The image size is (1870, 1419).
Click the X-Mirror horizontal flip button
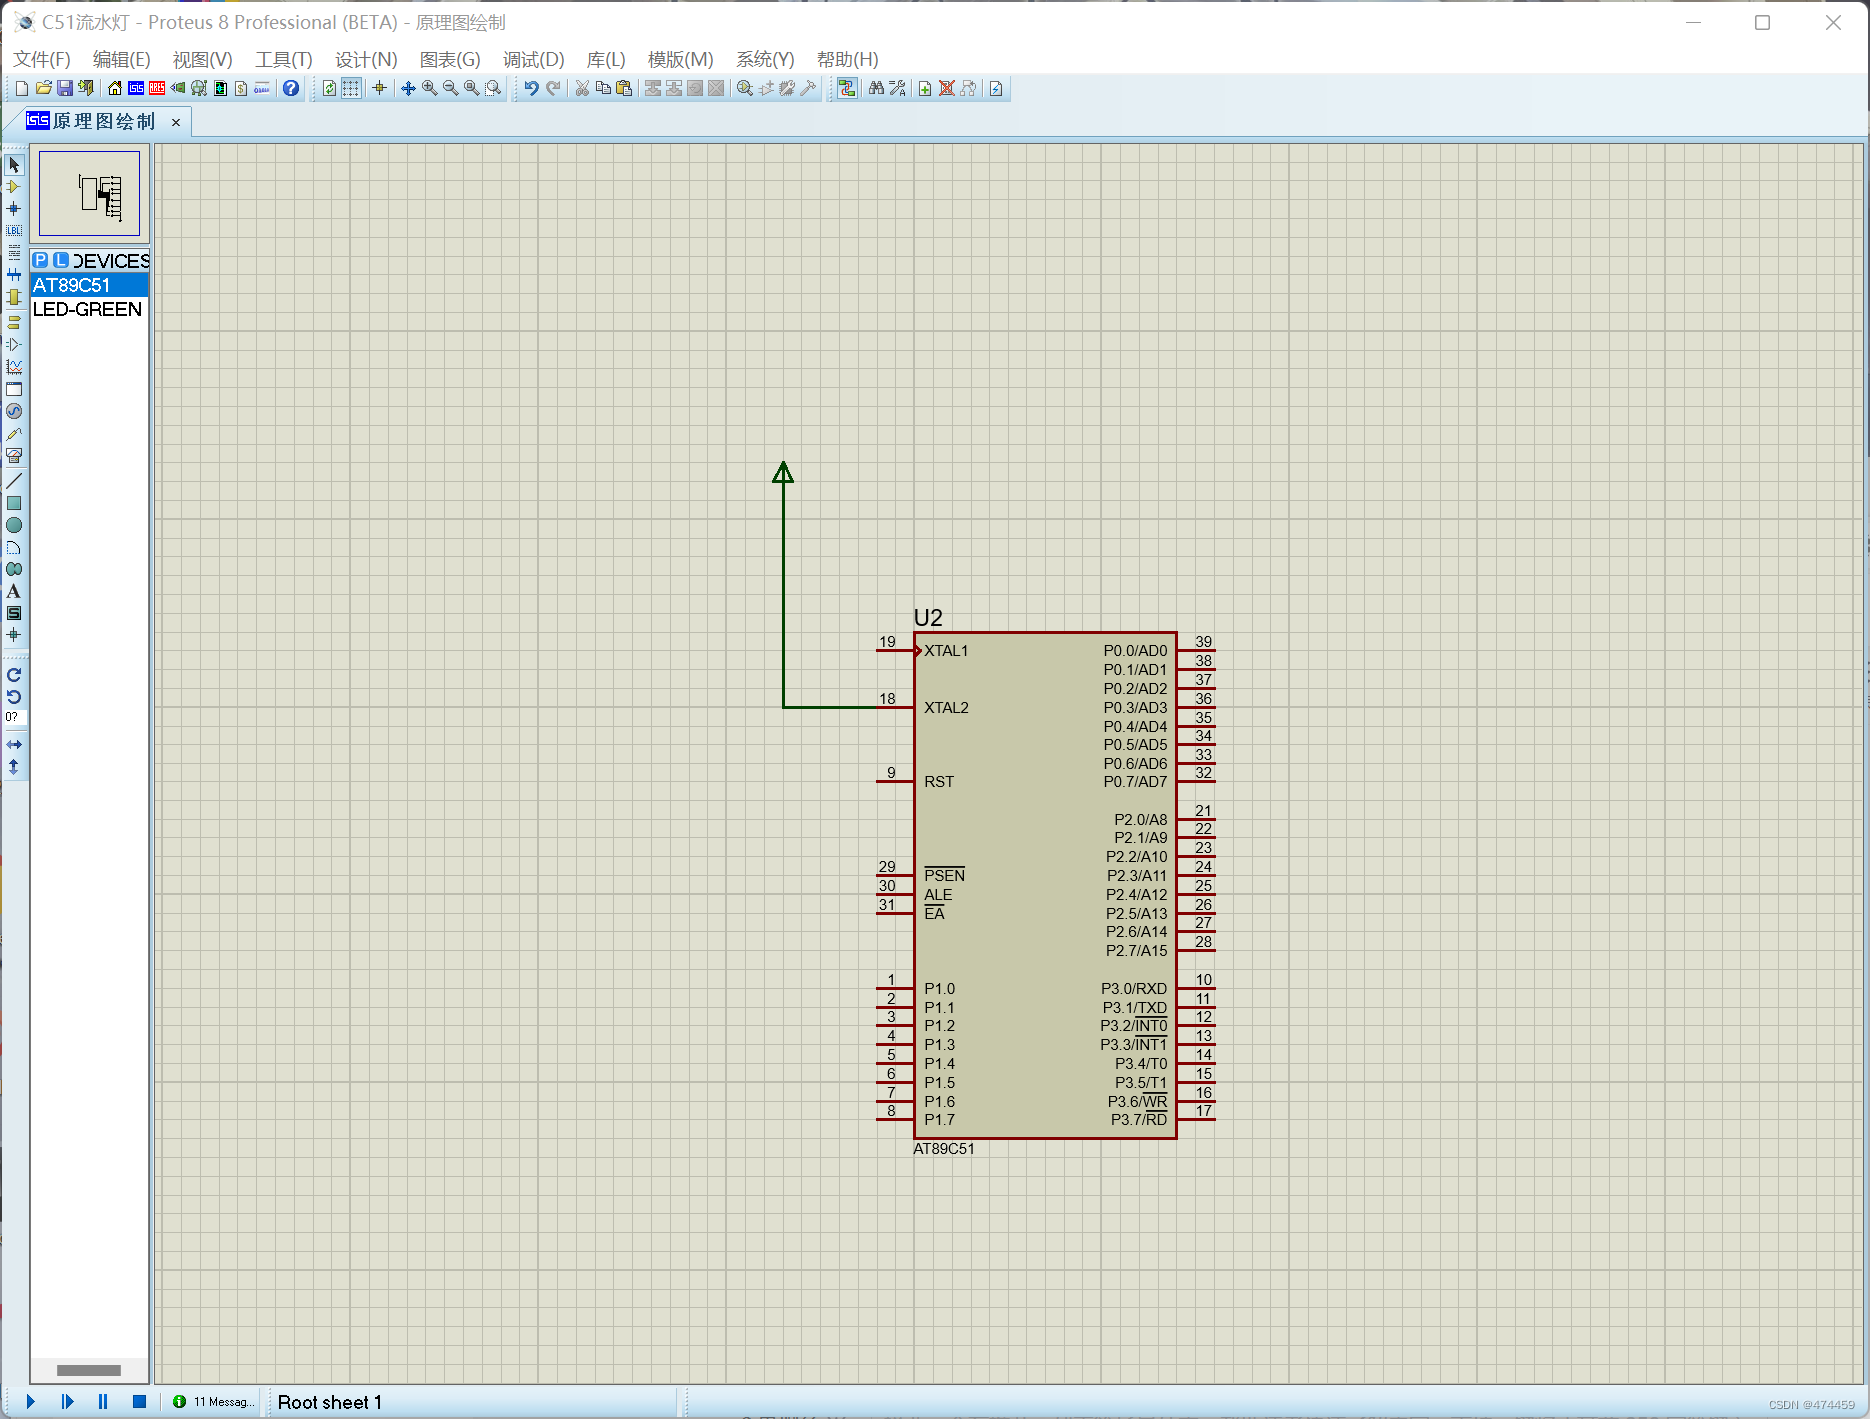(x=14, y=745)
